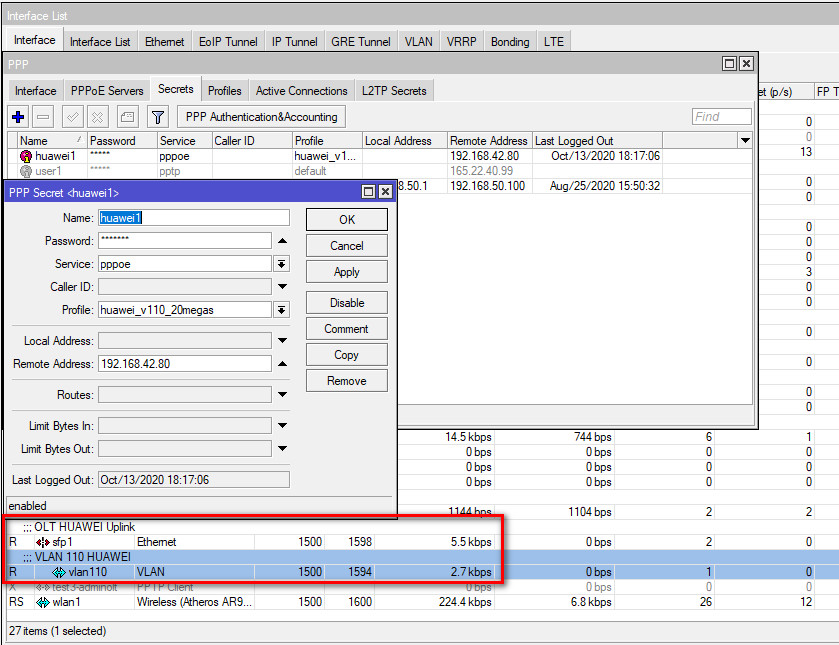Collapse the Password field with the up arrow
Screen dimensions: 839x645
[x=282, y=241]
